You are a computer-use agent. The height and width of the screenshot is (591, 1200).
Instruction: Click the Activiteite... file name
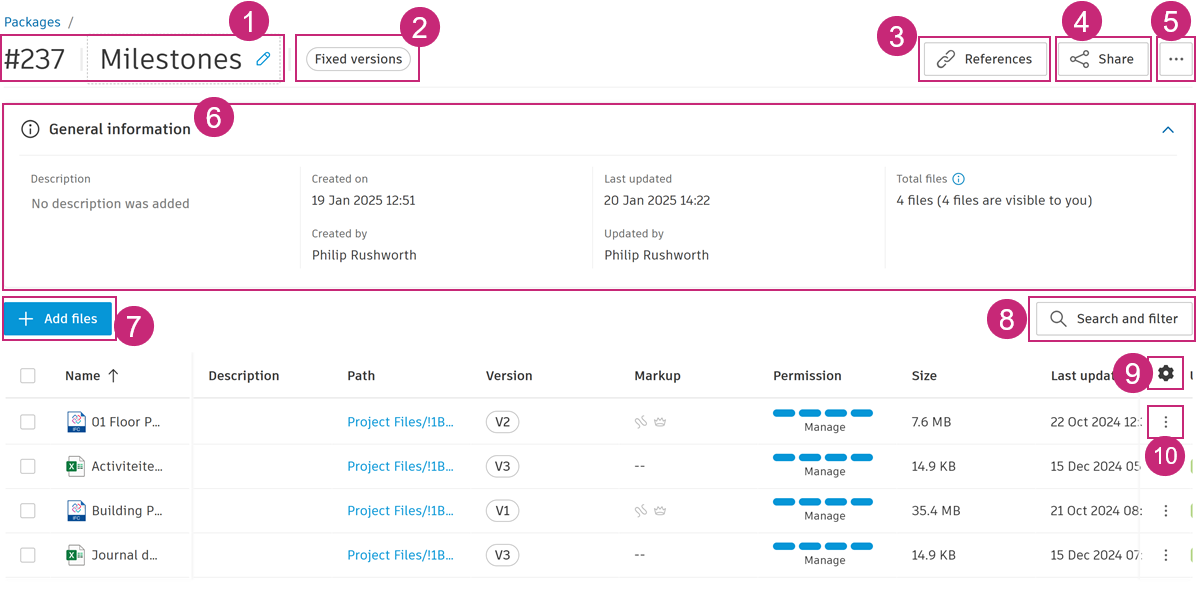click(127, 466)
